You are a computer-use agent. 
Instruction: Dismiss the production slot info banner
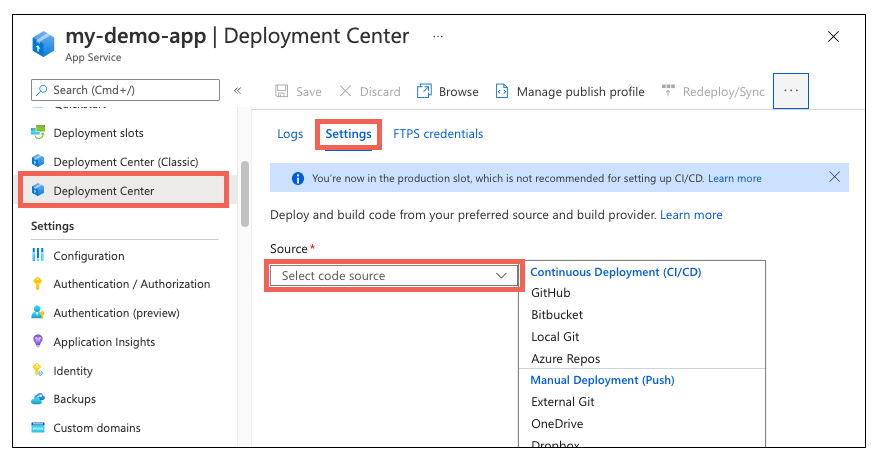834,177
